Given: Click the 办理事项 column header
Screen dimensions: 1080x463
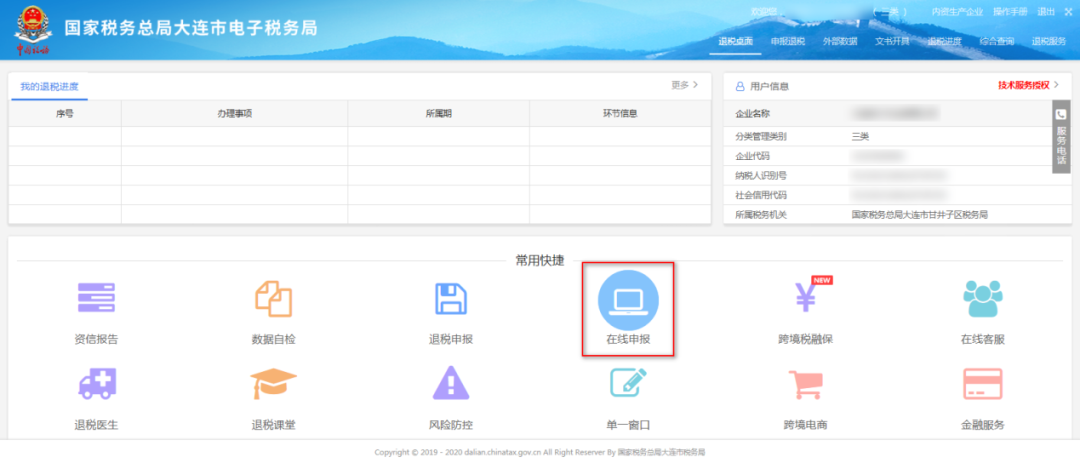Looking at the screenshot, I should coord(234,114).
